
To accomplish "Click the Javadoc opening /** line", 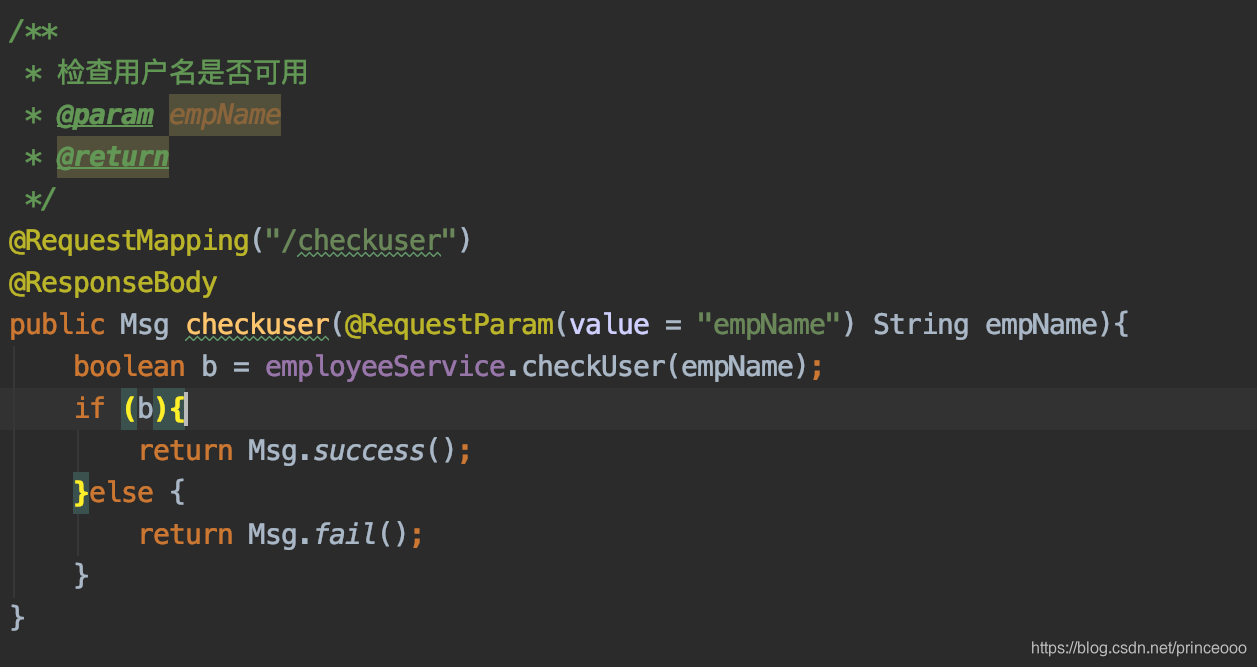I will coord(33,31).
